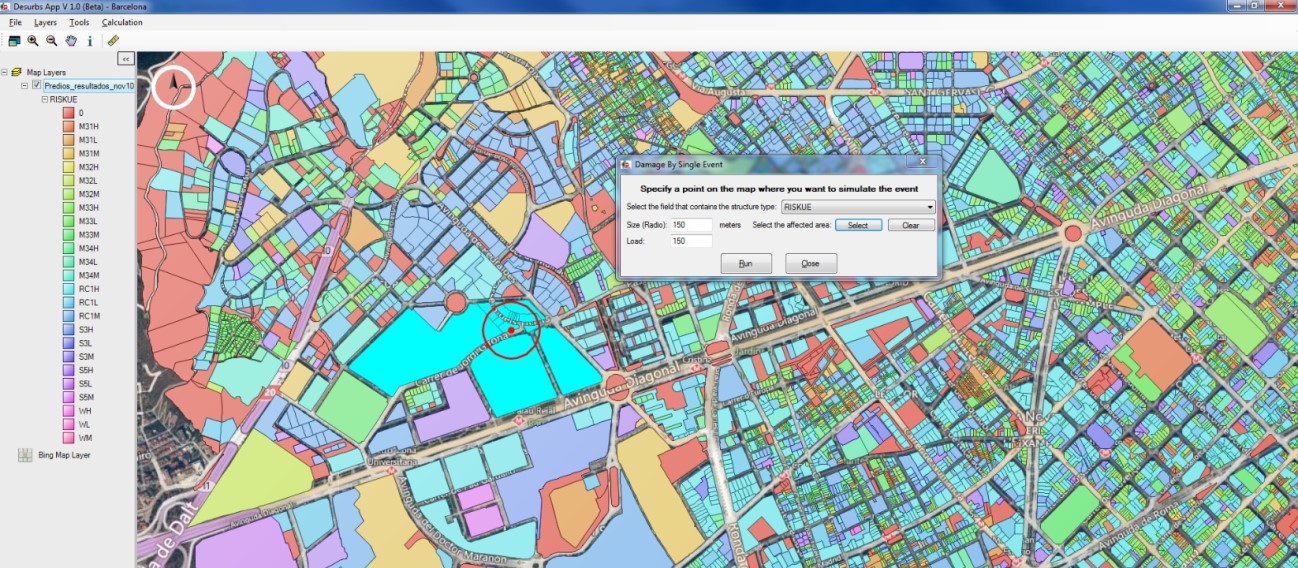Click the north arrow compass on the map
This screenshot has width=1298, height=568.
coord(174,87)
